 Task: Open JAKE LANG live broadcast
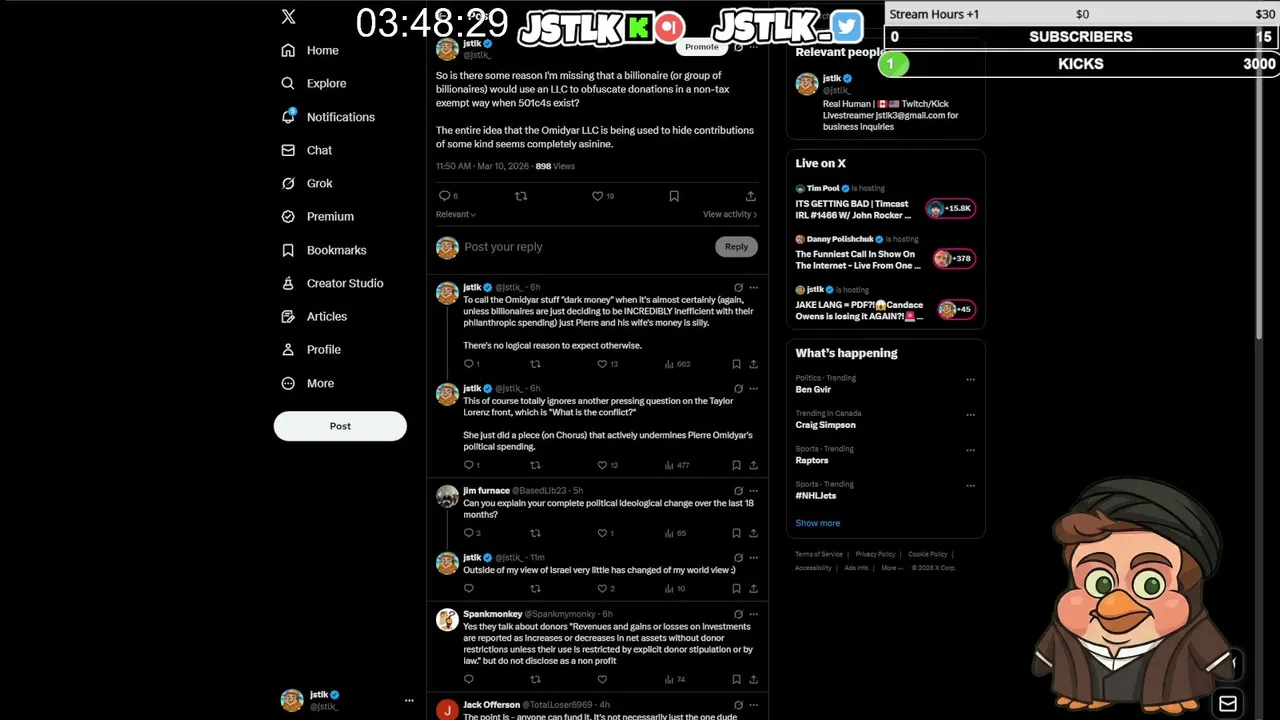click(x=885, y=305)
